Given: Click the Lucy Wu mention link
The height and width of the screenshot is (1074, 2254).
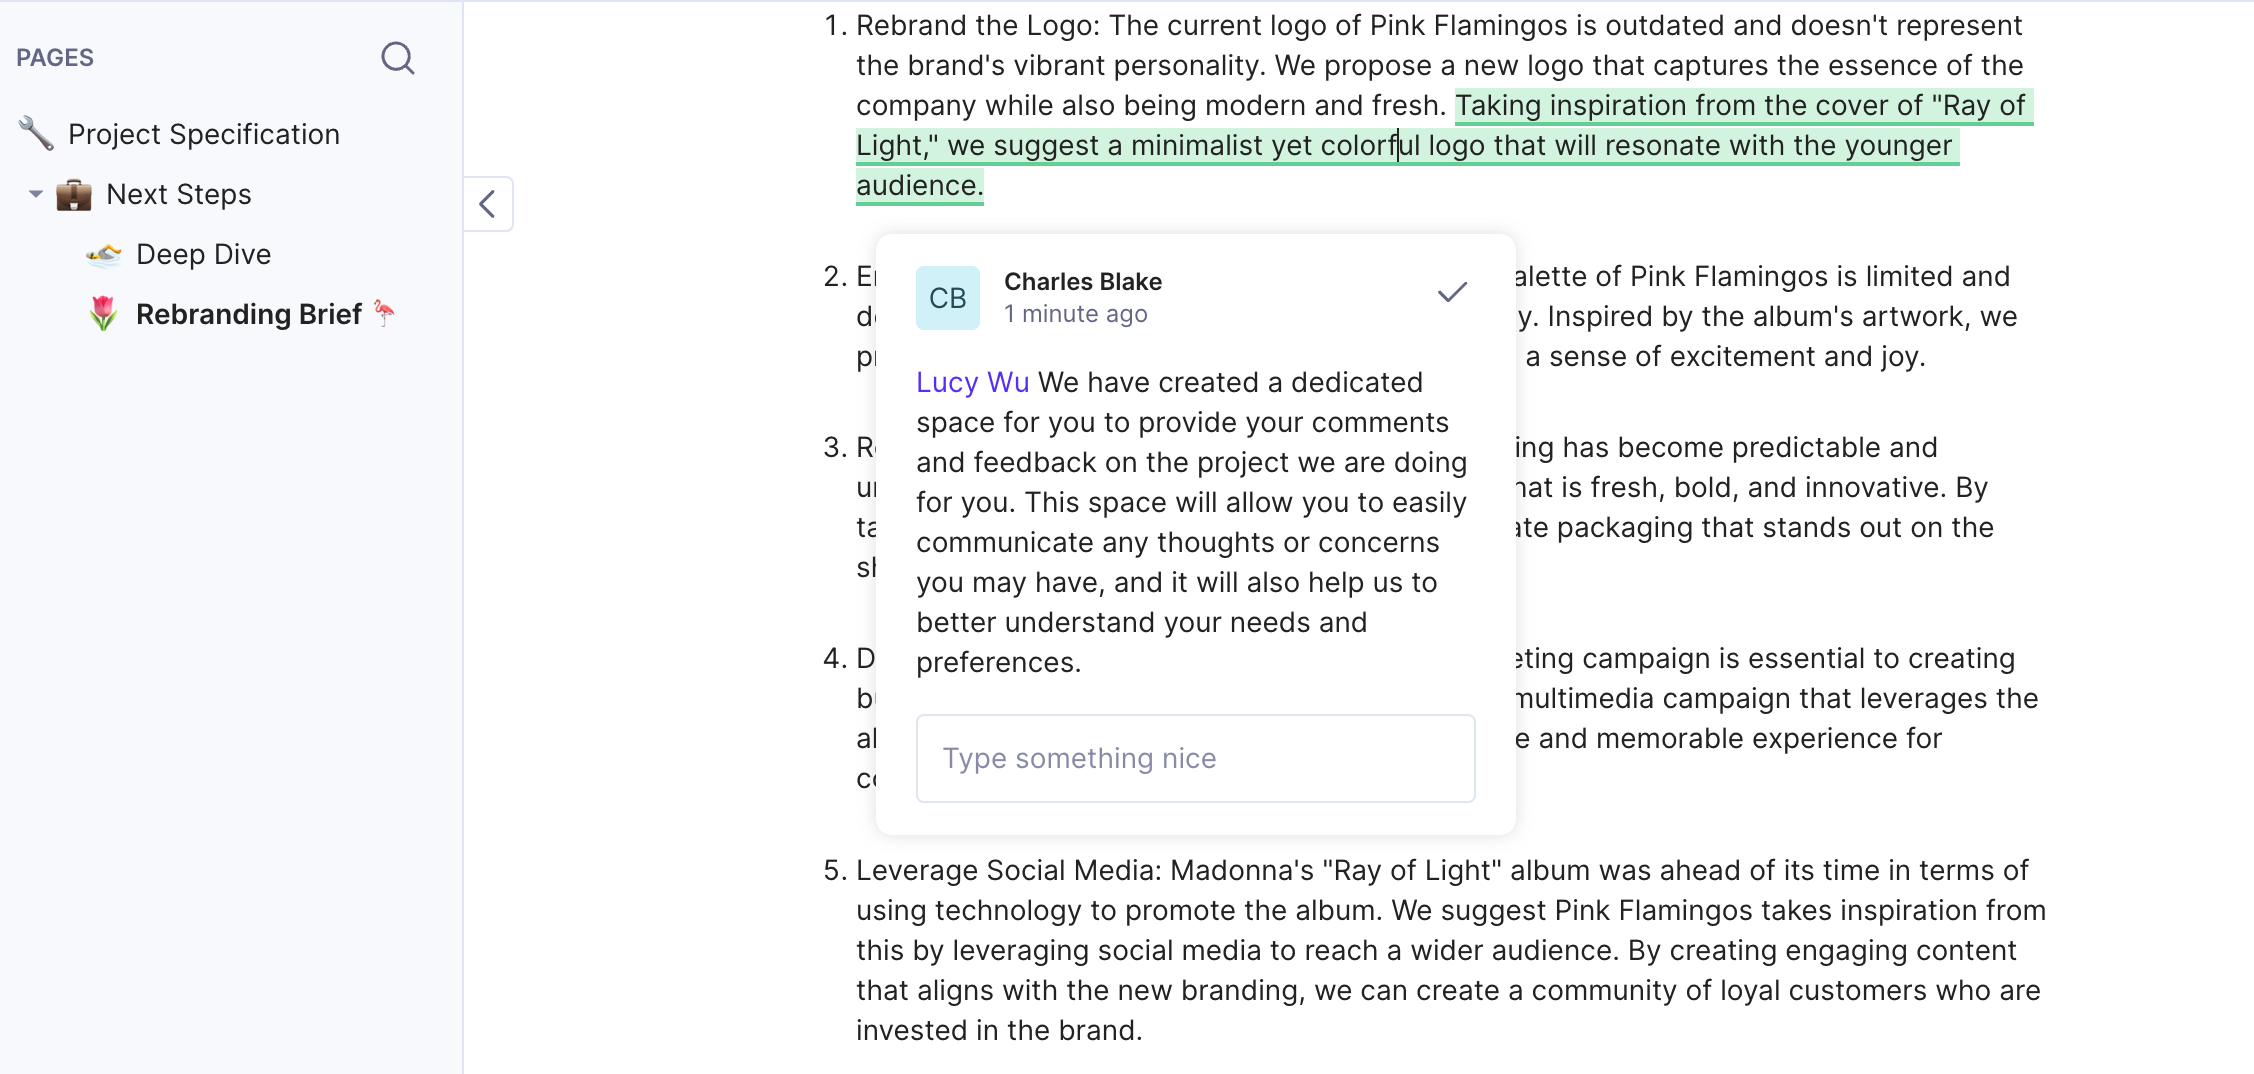Looking at the screenshot, I should pyautogui.click(x=972, y=382).
